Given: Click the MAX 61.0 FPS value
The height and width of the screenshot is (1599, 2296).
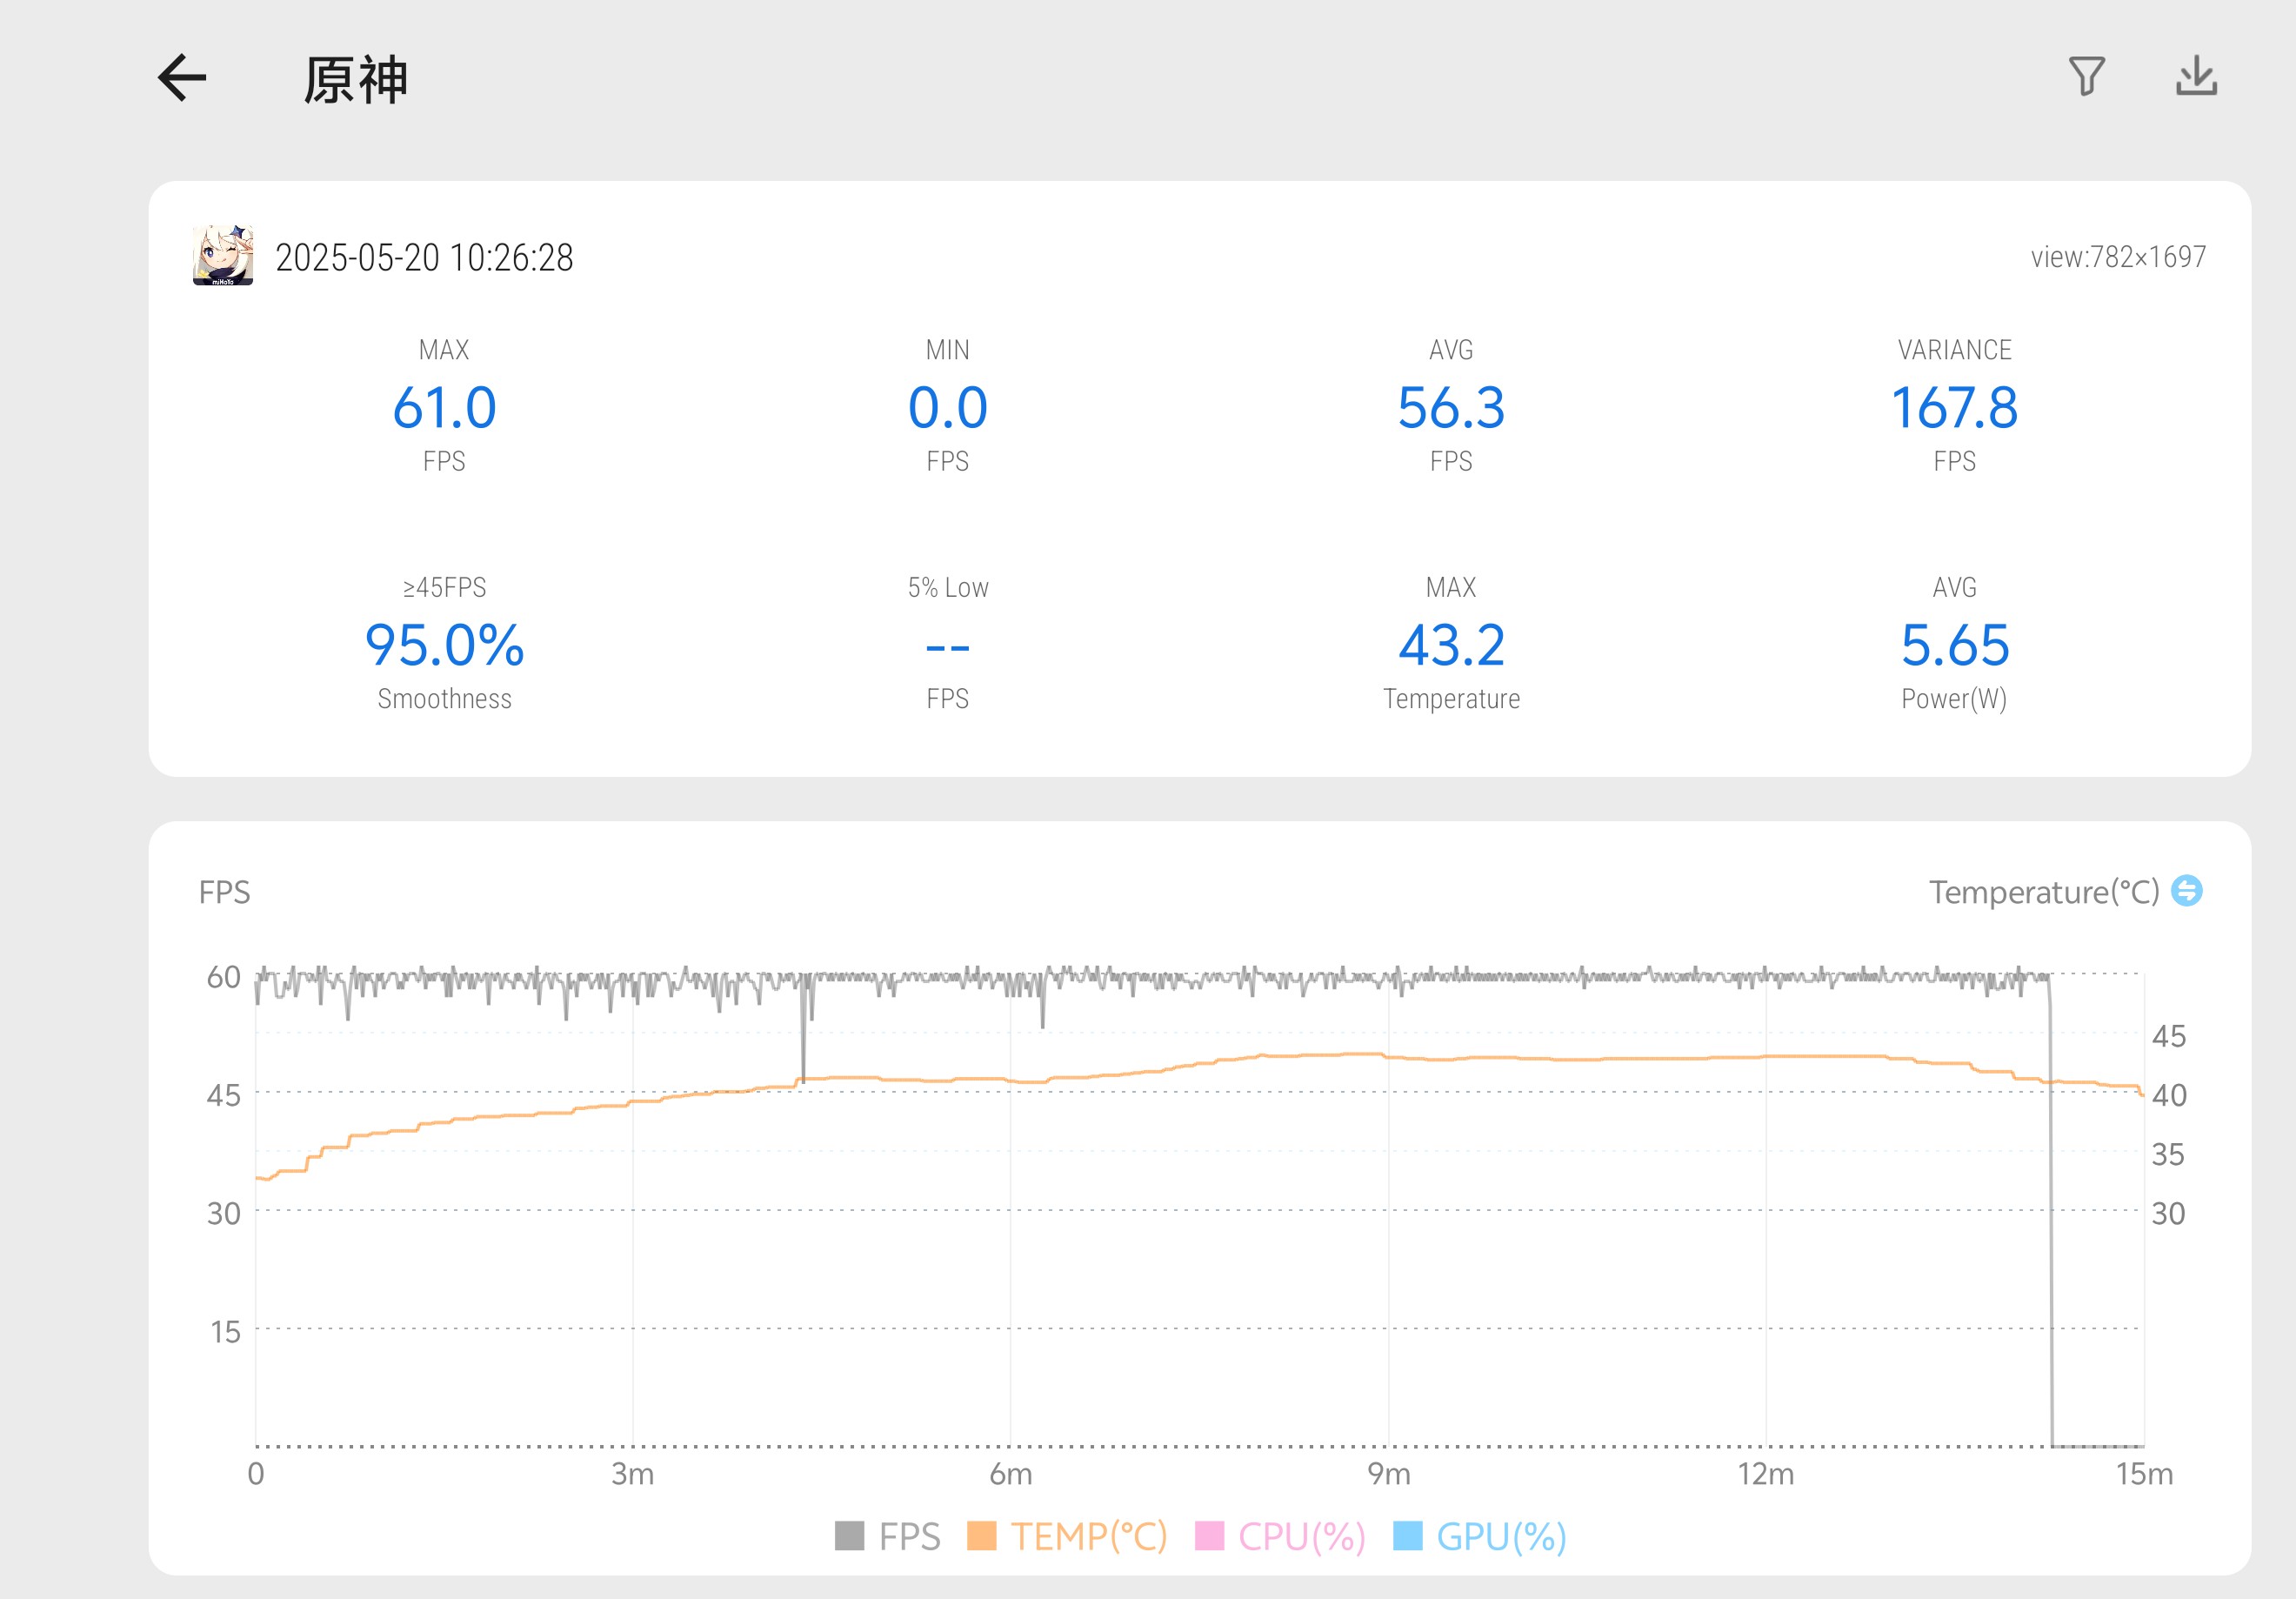Looking at the screenshot, I should [x=444, y=407].
